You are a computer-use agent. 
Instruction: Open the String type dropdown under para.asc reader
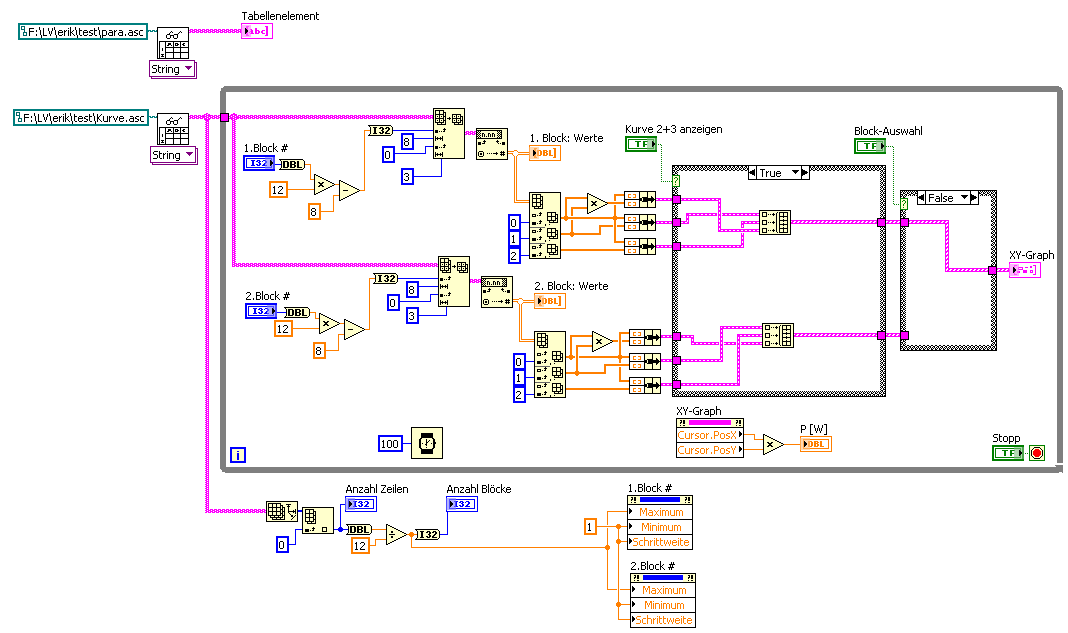click(x=173, y=69)
